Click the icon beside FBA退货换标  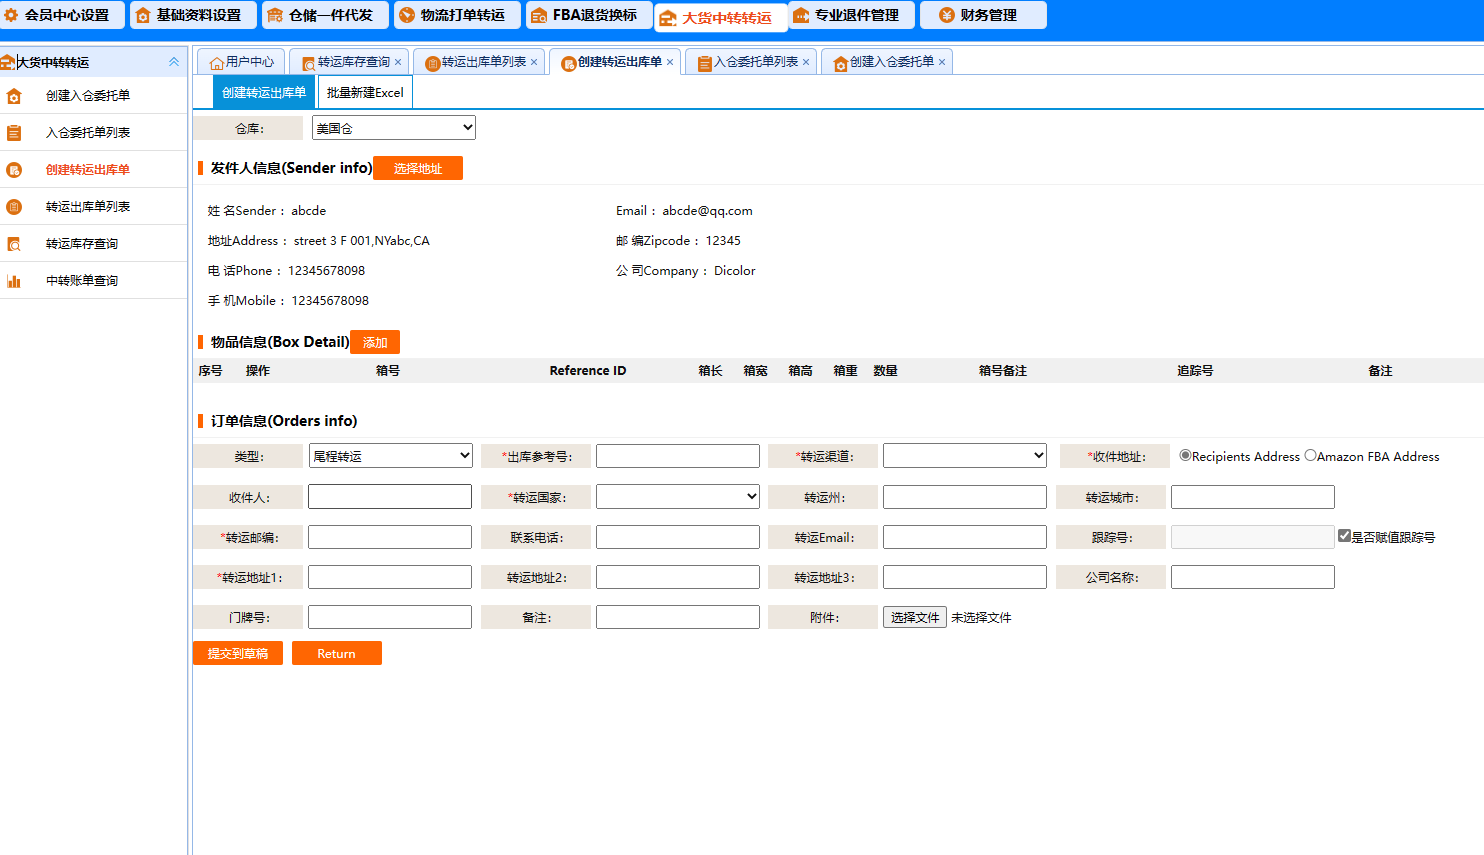pos(539,15)
